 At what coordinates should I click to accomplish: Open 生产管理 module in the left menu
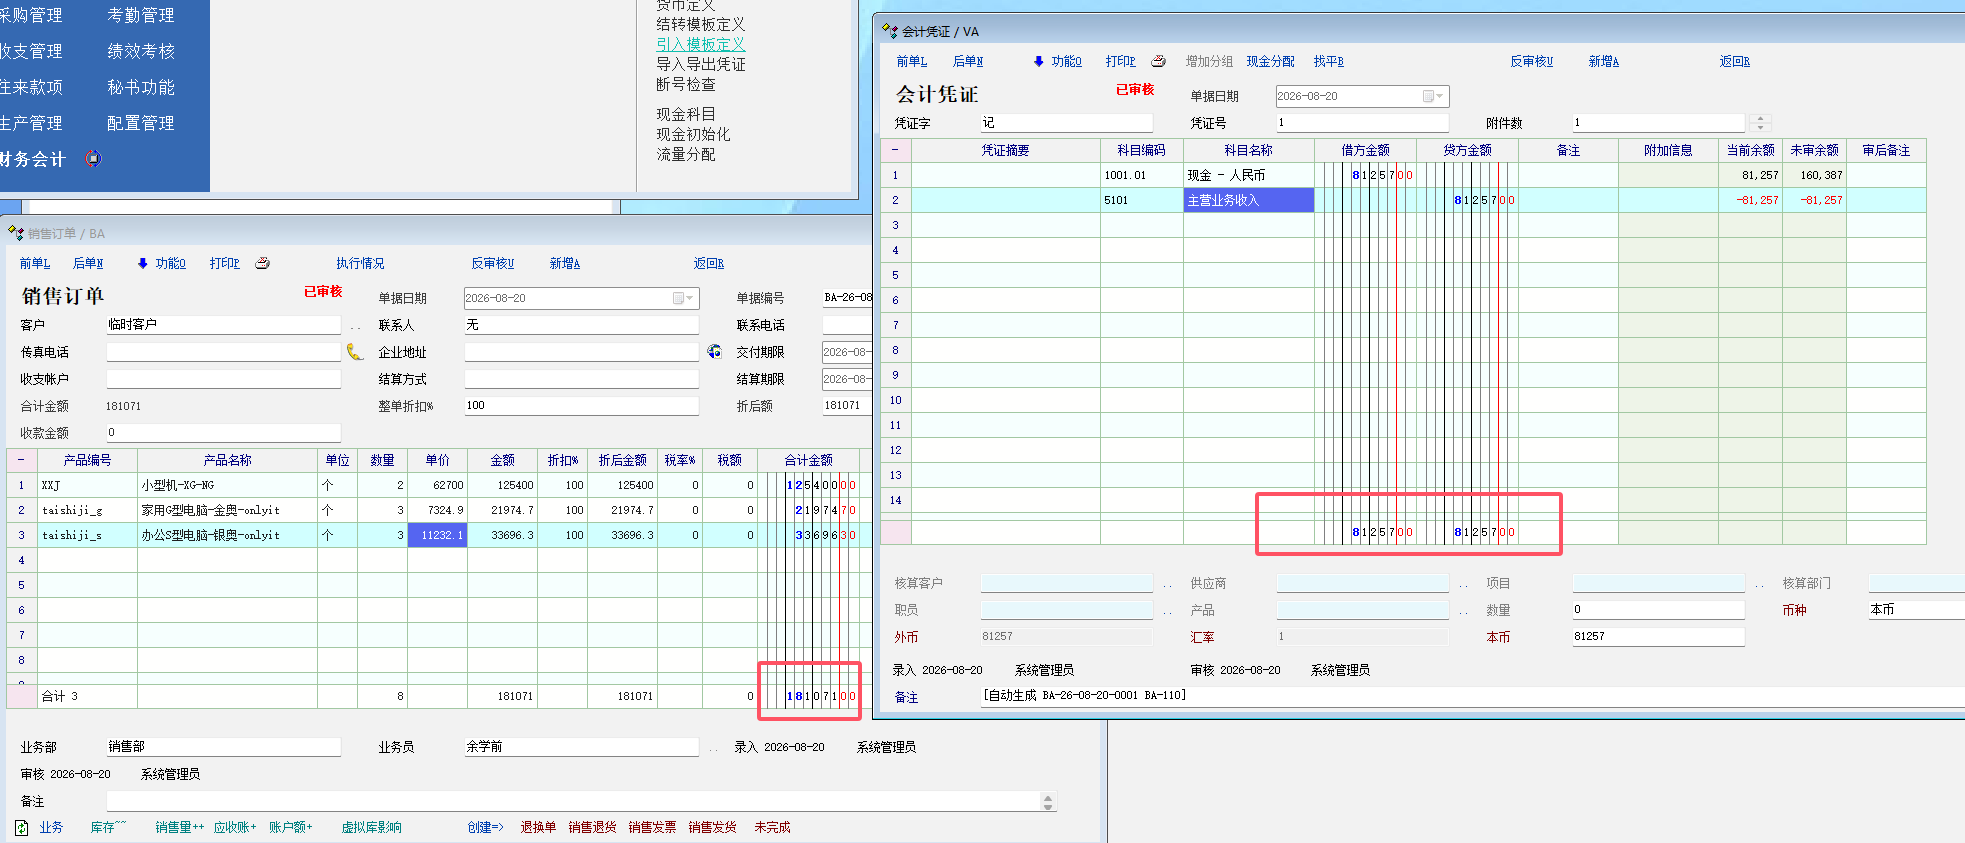(30, 123)
